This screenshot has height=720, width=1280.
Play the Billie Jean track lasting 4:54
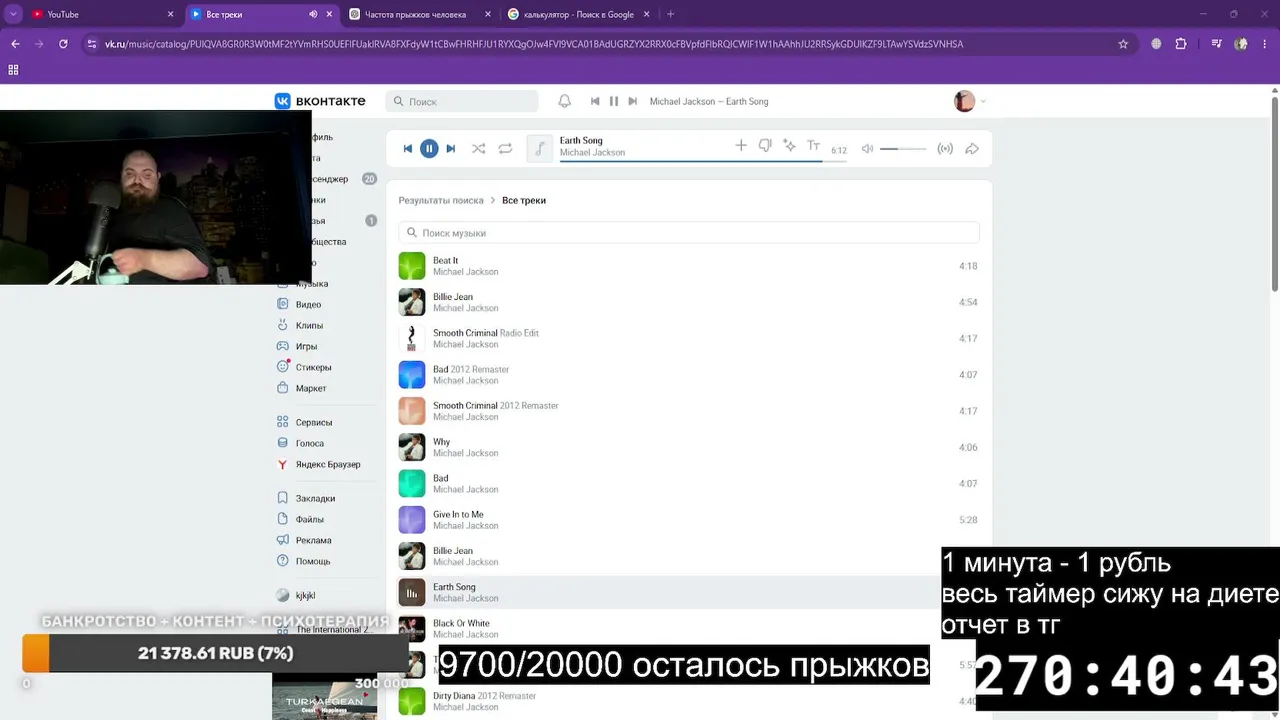coord(688,302)
